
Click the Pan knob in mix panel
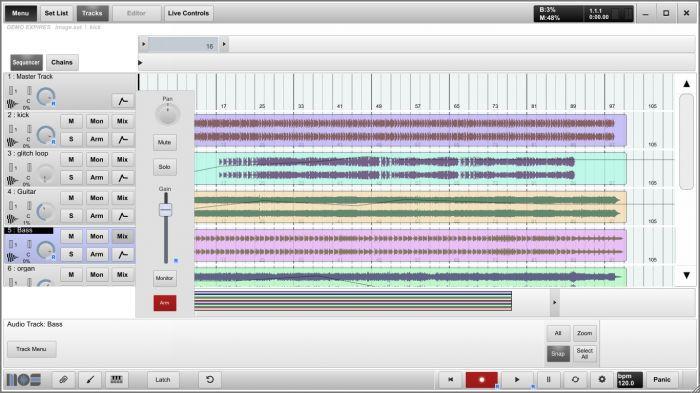tap(167, 113)
